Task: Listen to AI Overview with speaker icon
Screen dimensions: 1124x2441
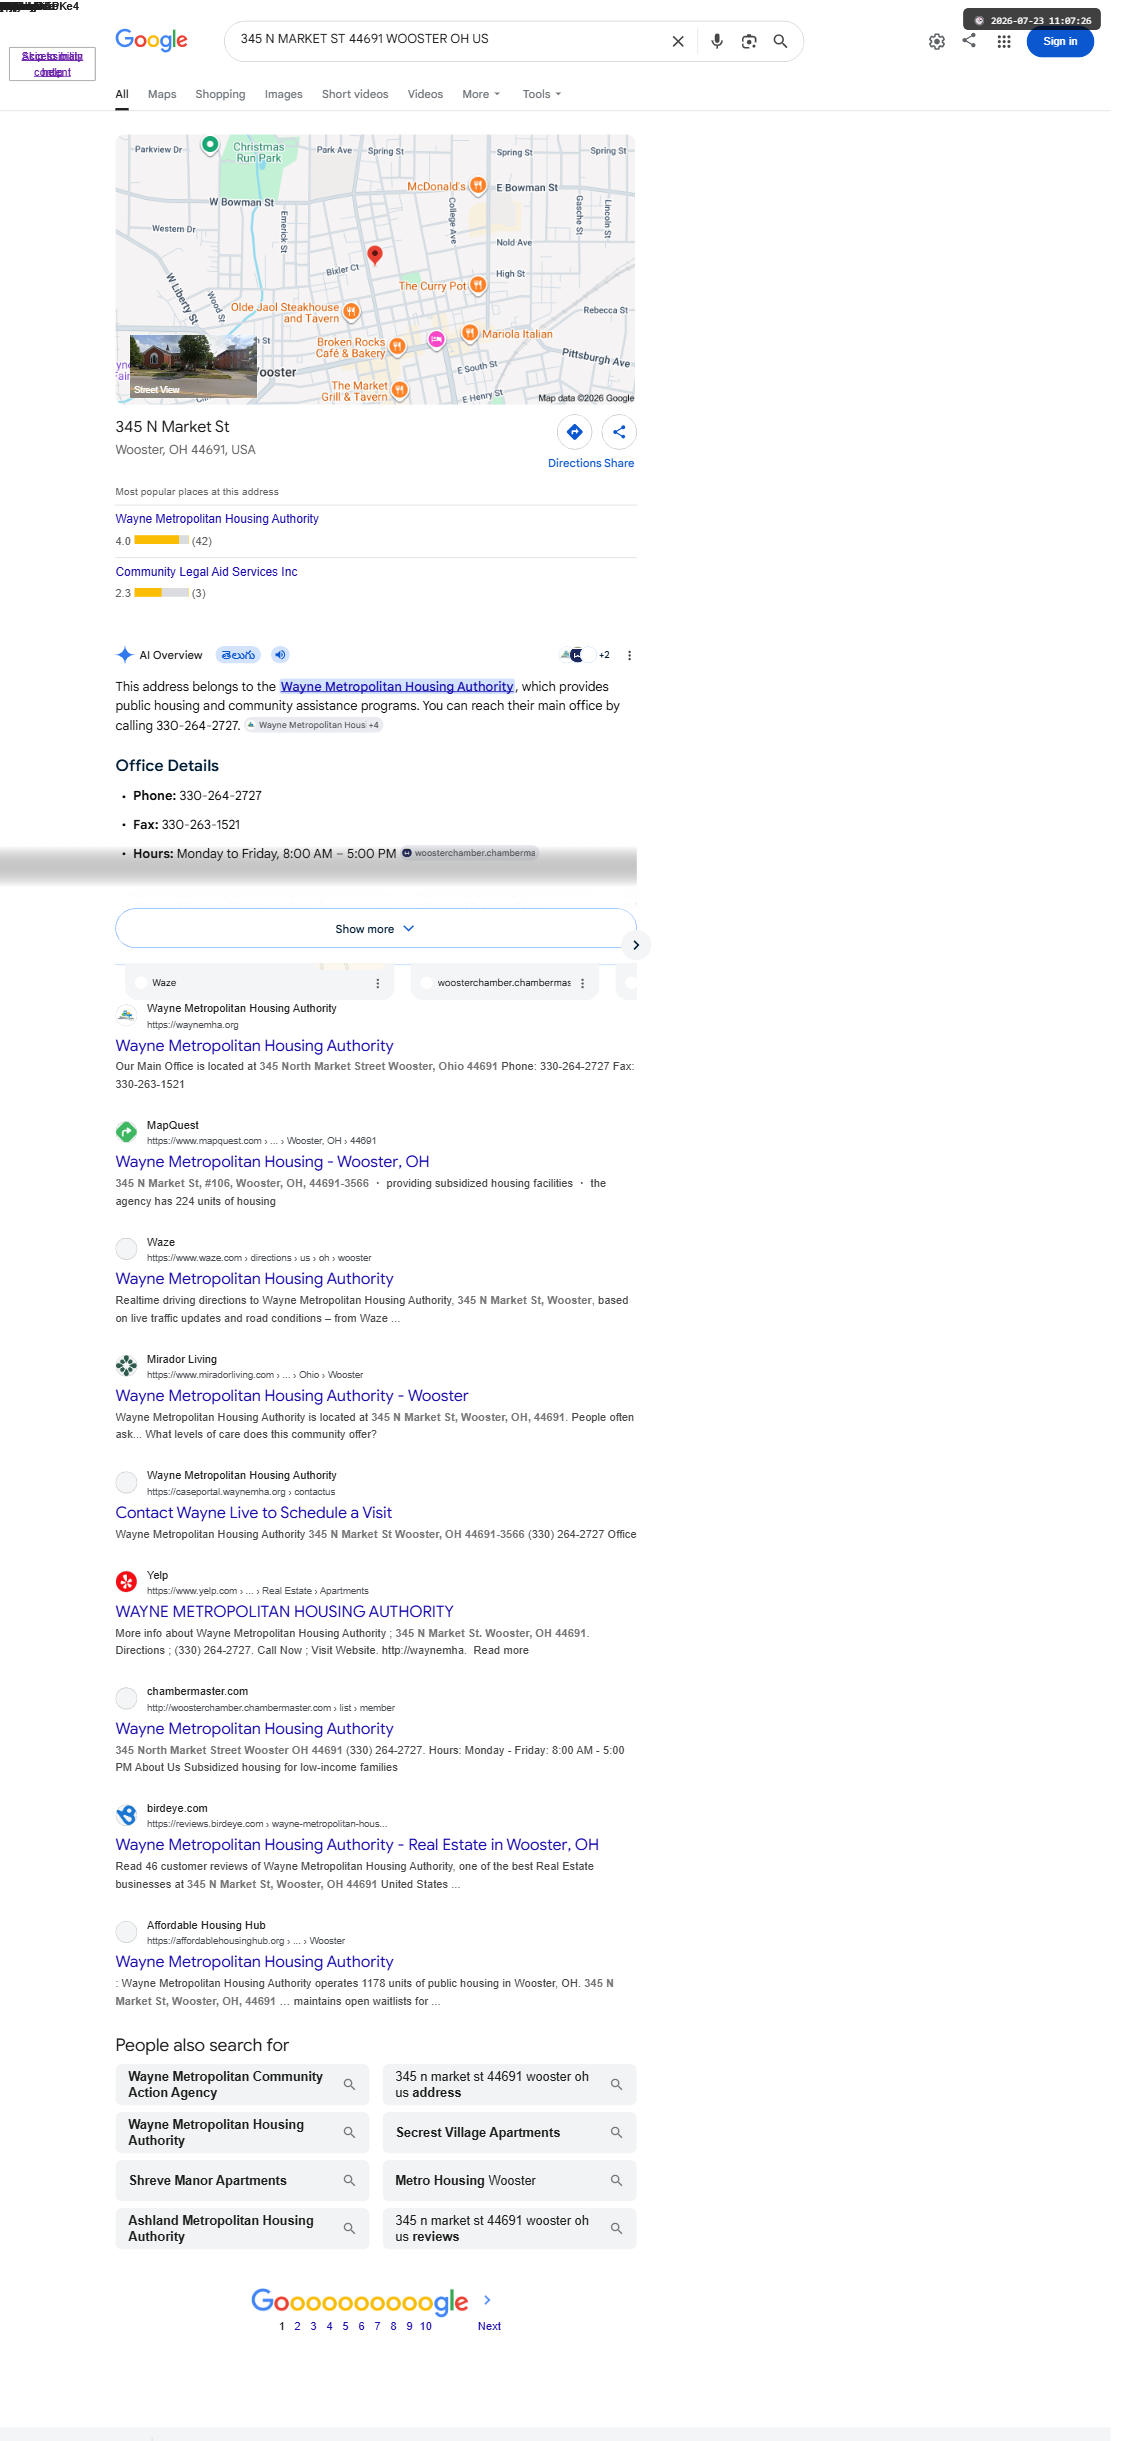Action: 280,655
